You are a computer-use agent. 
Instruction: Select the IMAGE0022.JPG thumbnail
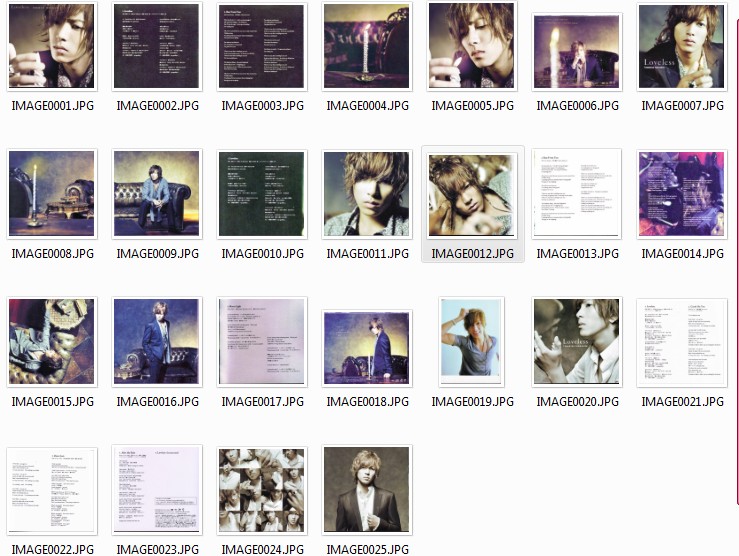pyautogui.click(x=52, y=491)
